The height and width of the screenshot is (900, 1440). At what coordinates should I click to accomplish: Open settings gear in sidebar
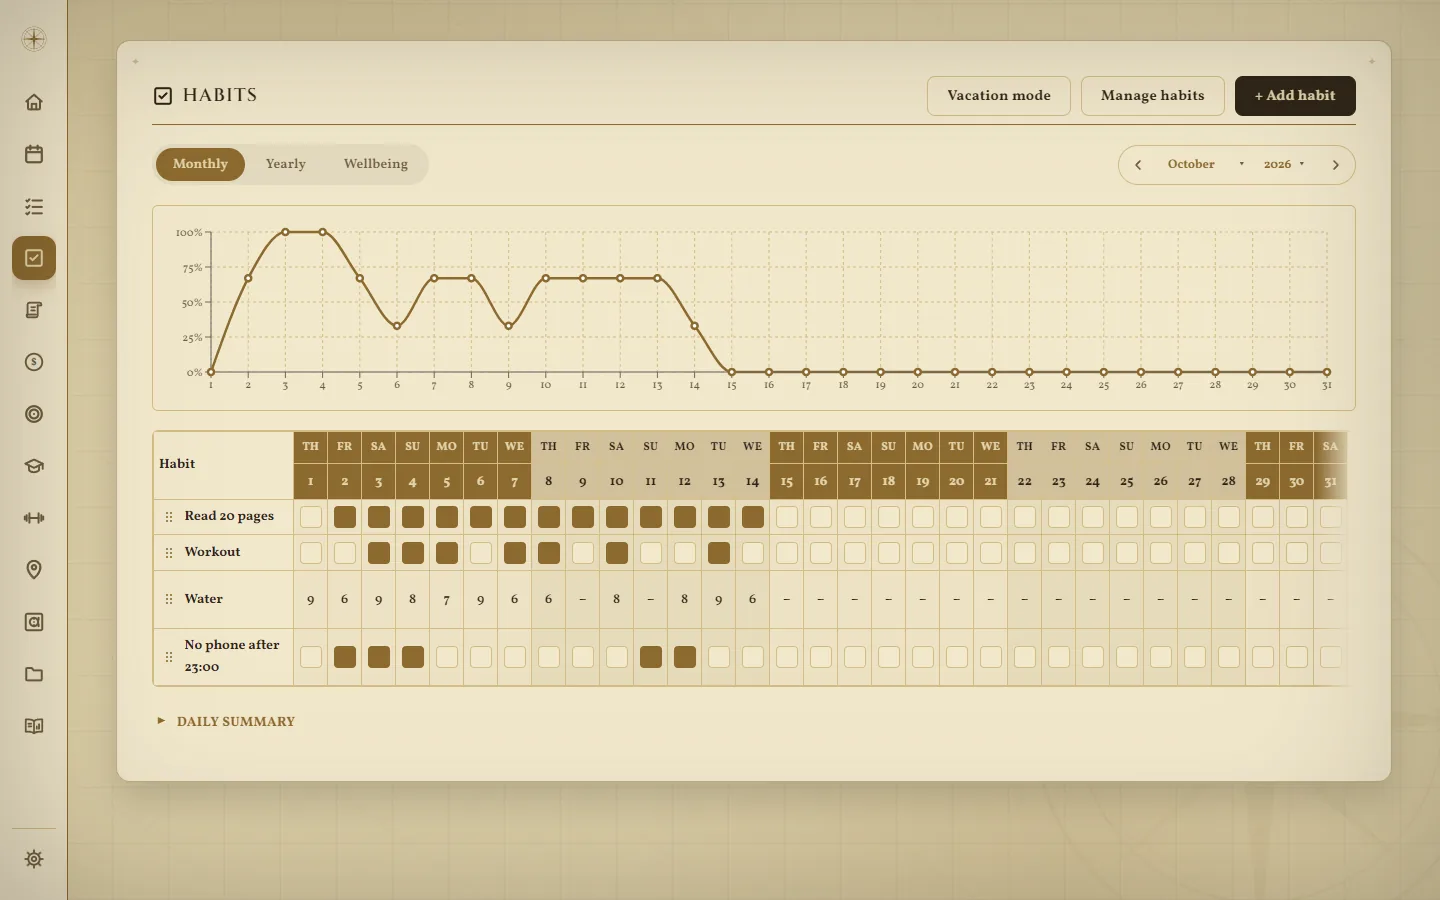coord(34,859)
